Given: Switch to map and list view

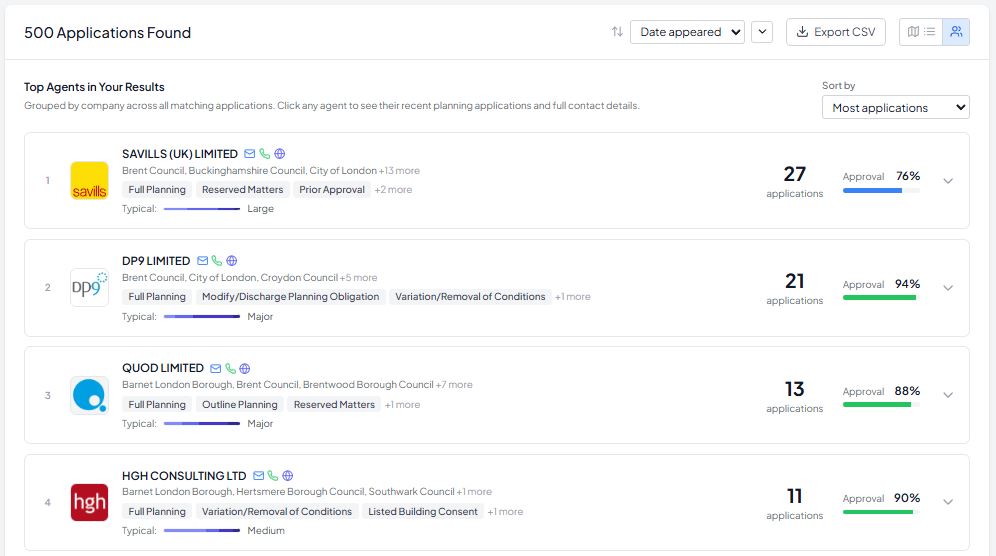Looking at the screenshot, I should click(x=921, y=32).
